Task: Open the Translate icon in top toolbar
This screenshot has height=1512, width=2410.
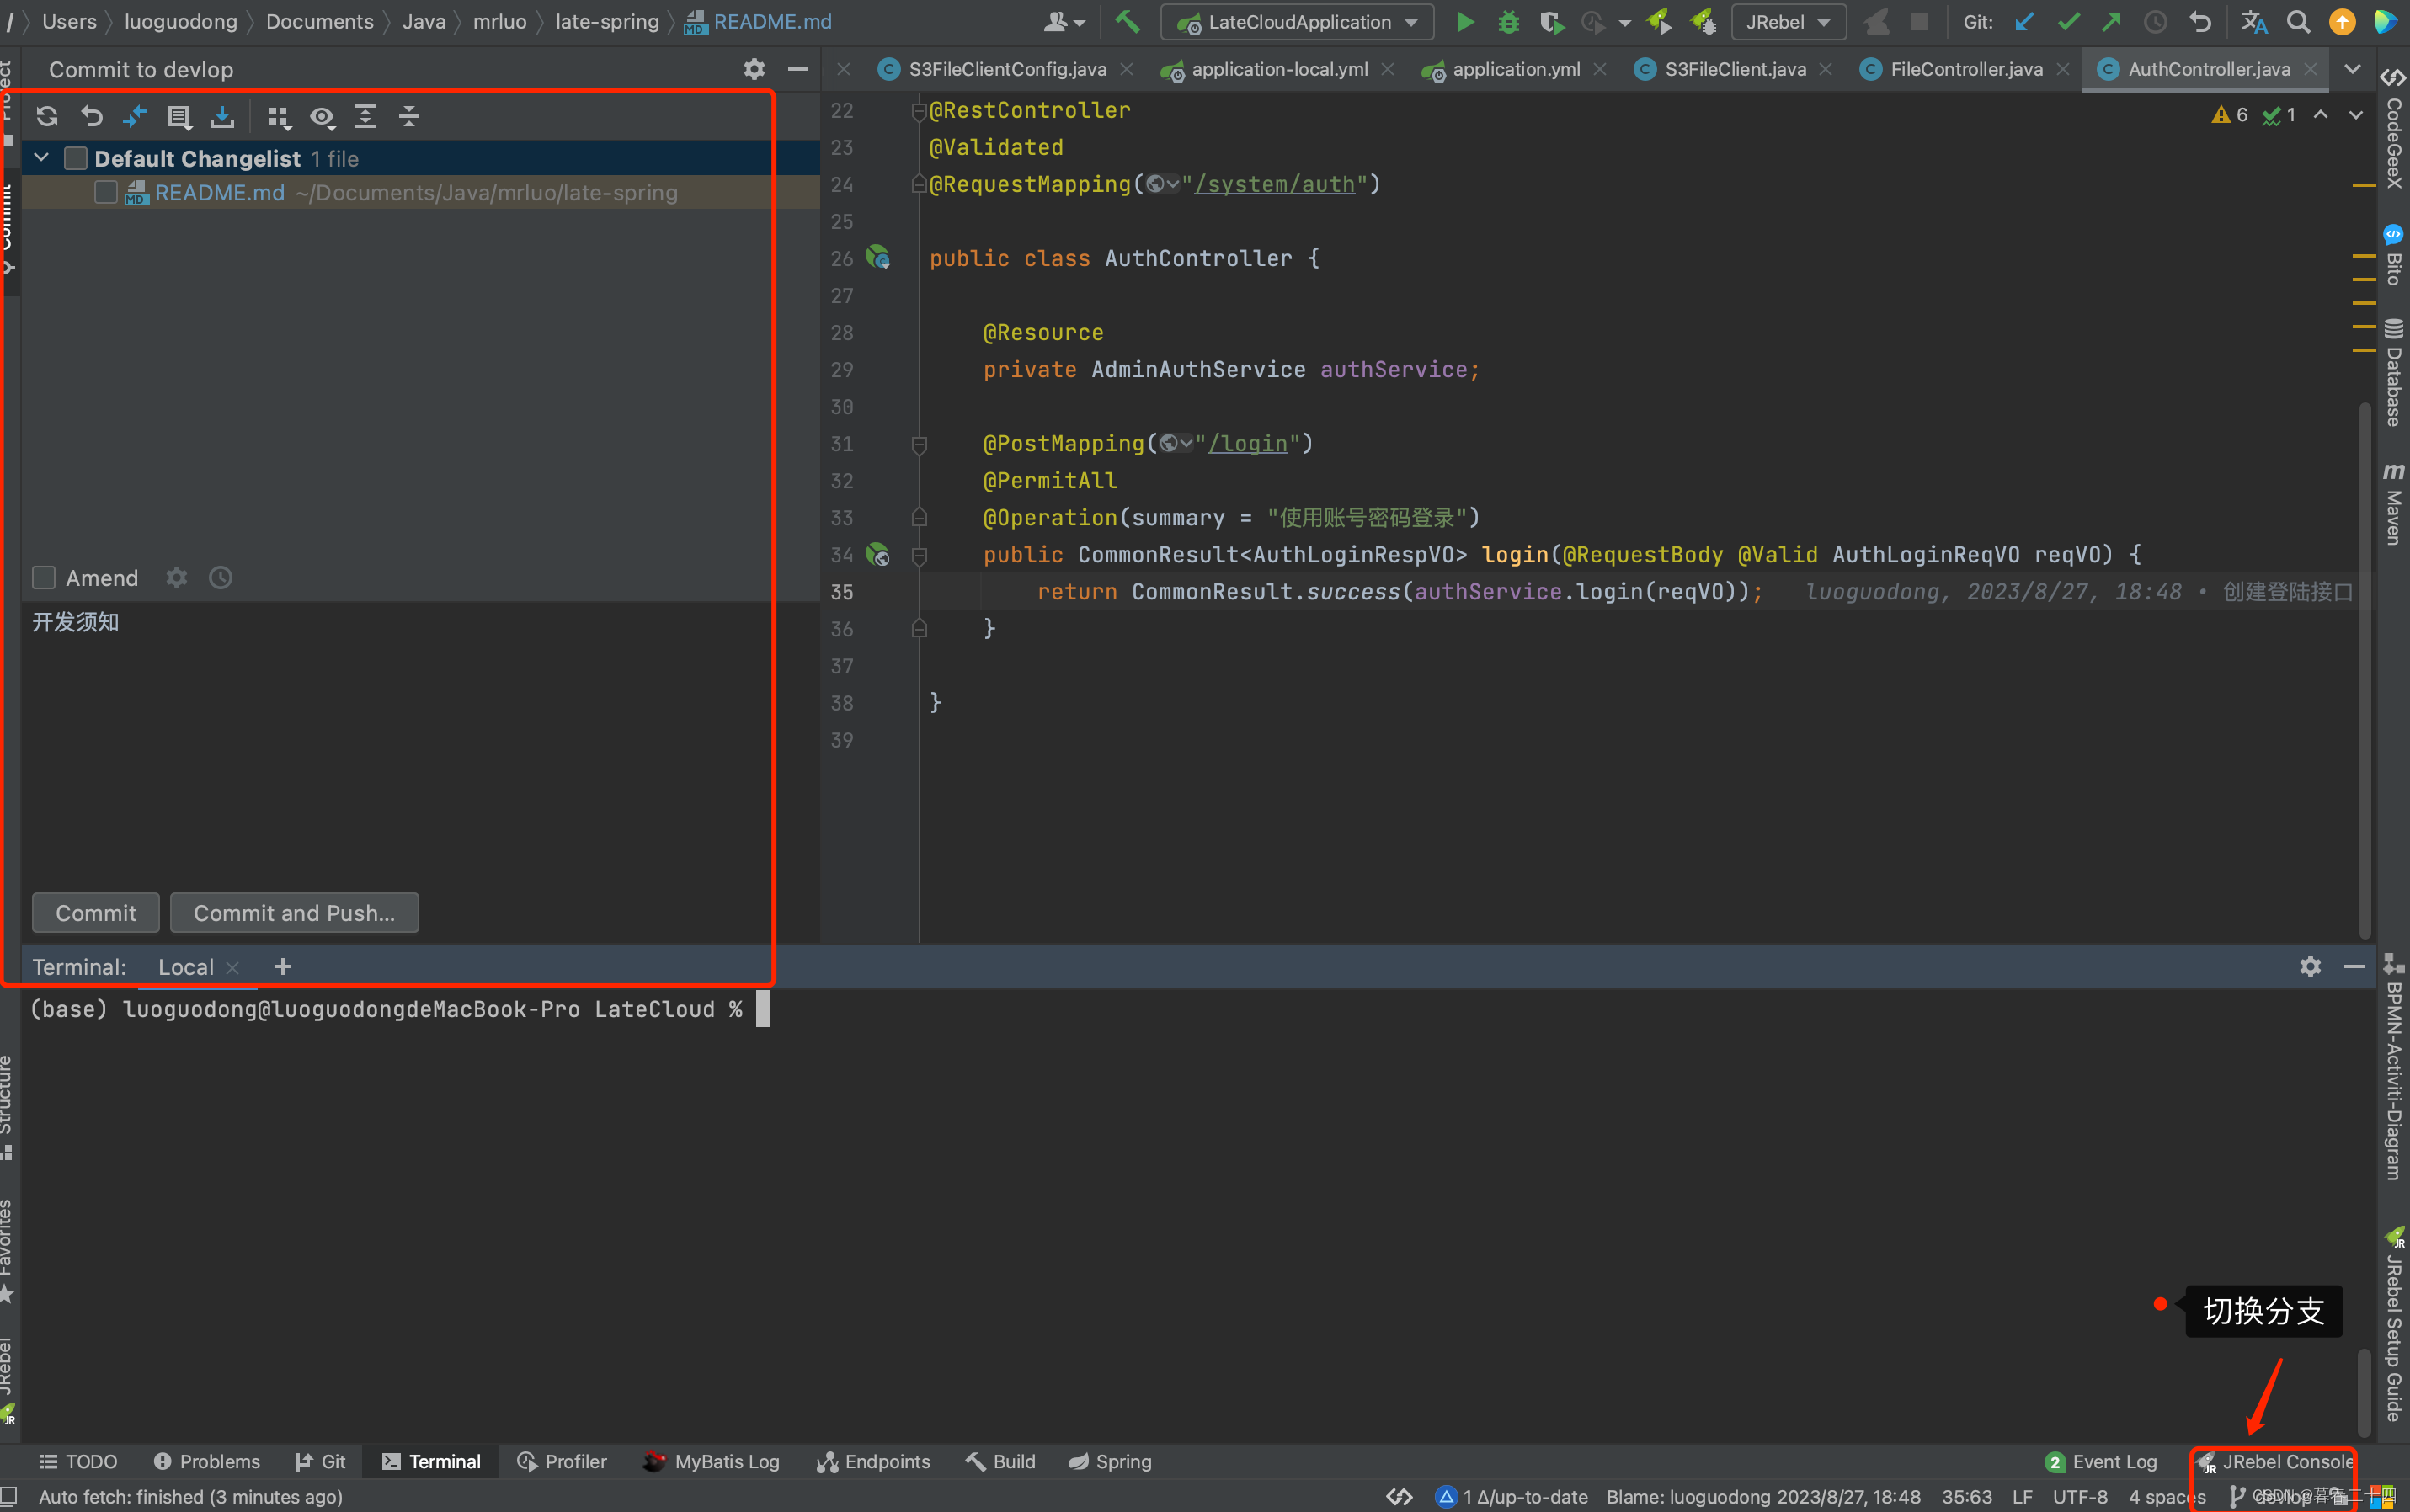Action: [2254, 21]
